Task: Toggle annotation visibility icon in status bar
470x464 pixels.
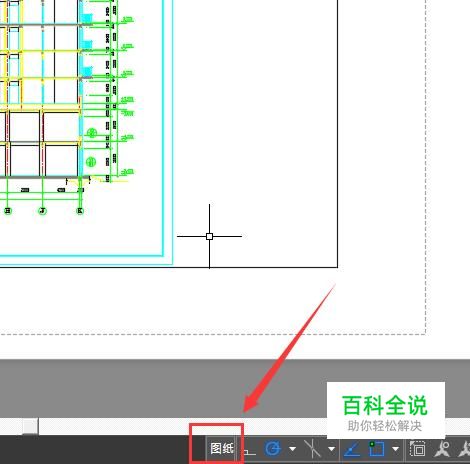Action: 442,449
